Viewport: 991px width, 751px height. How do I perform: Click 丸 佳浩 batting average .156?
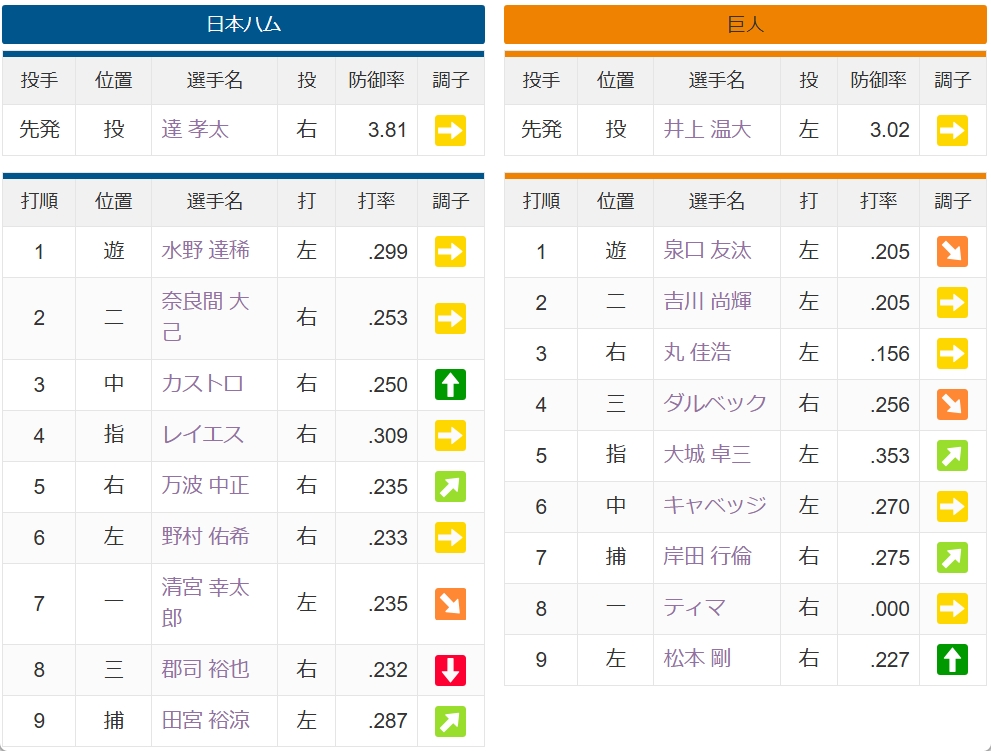click(890, 353)
